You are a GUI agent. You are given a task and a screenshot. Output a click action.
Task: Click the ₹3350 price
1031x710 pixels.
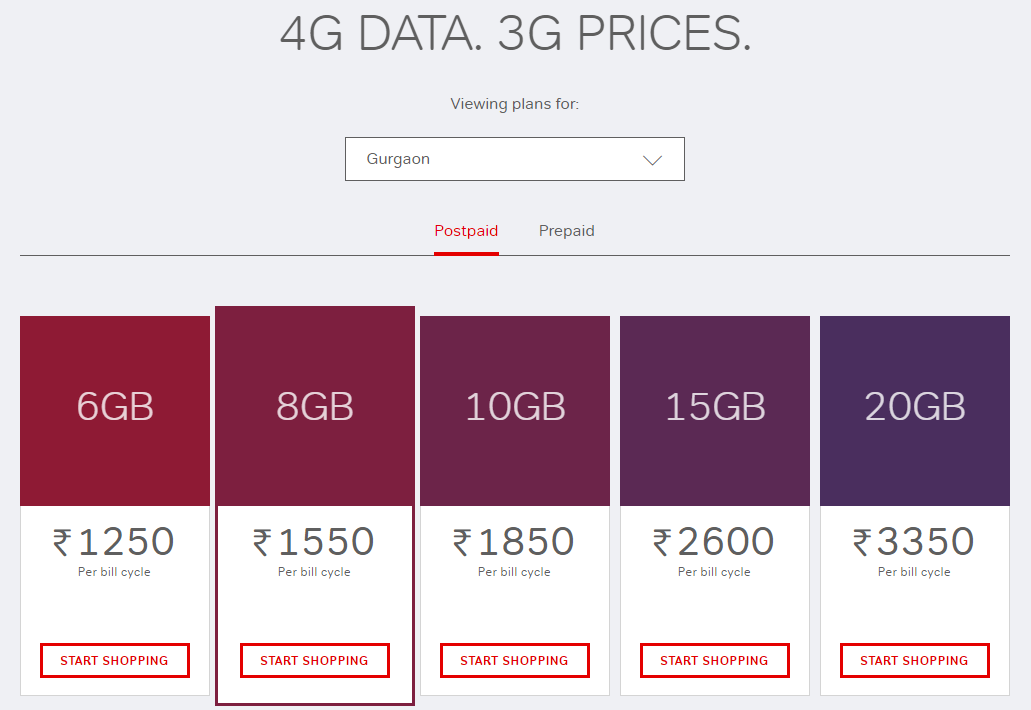(914, 542)
